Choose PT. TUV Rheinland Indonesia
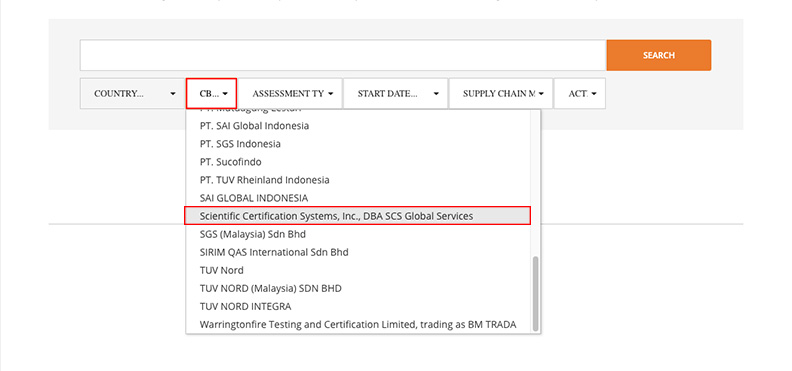The height and width of the screenshot is (371, 792). click(359, 180)
